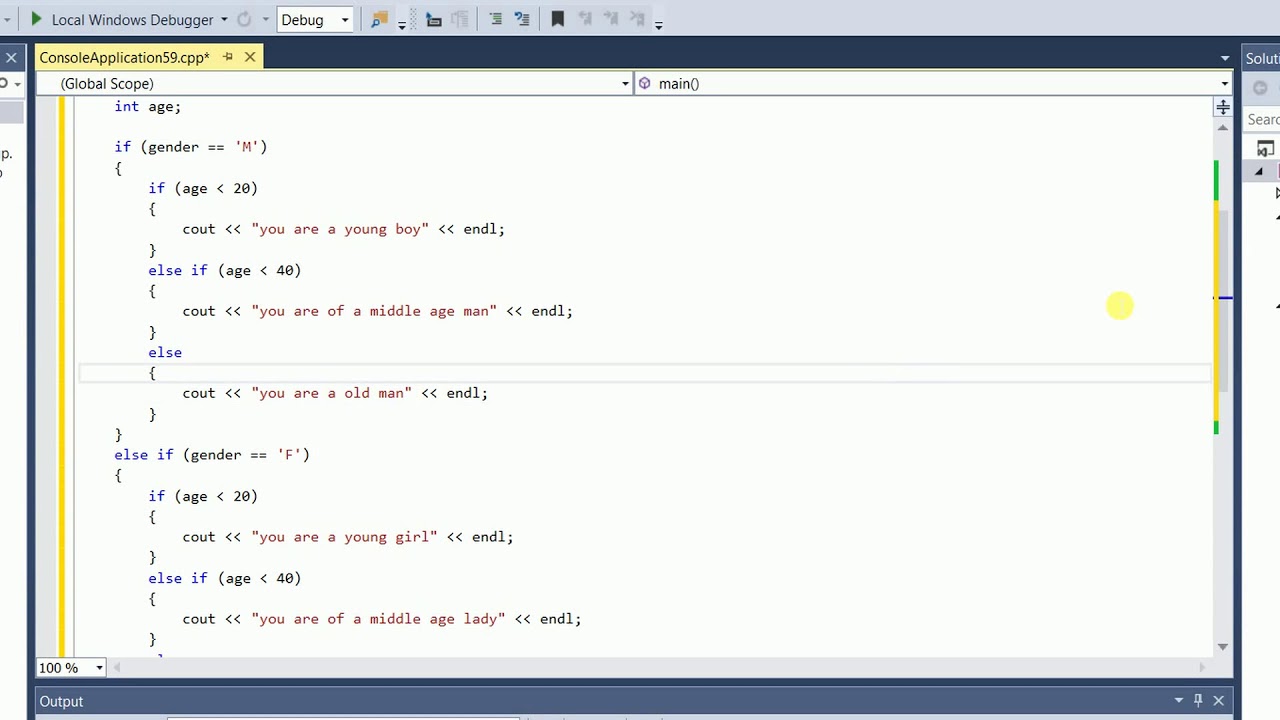Select the ConsoleApplication59.cpp tab
The width and height of the screenshot is (1280, 720).
pyautogui.click(x=124, y=57)
